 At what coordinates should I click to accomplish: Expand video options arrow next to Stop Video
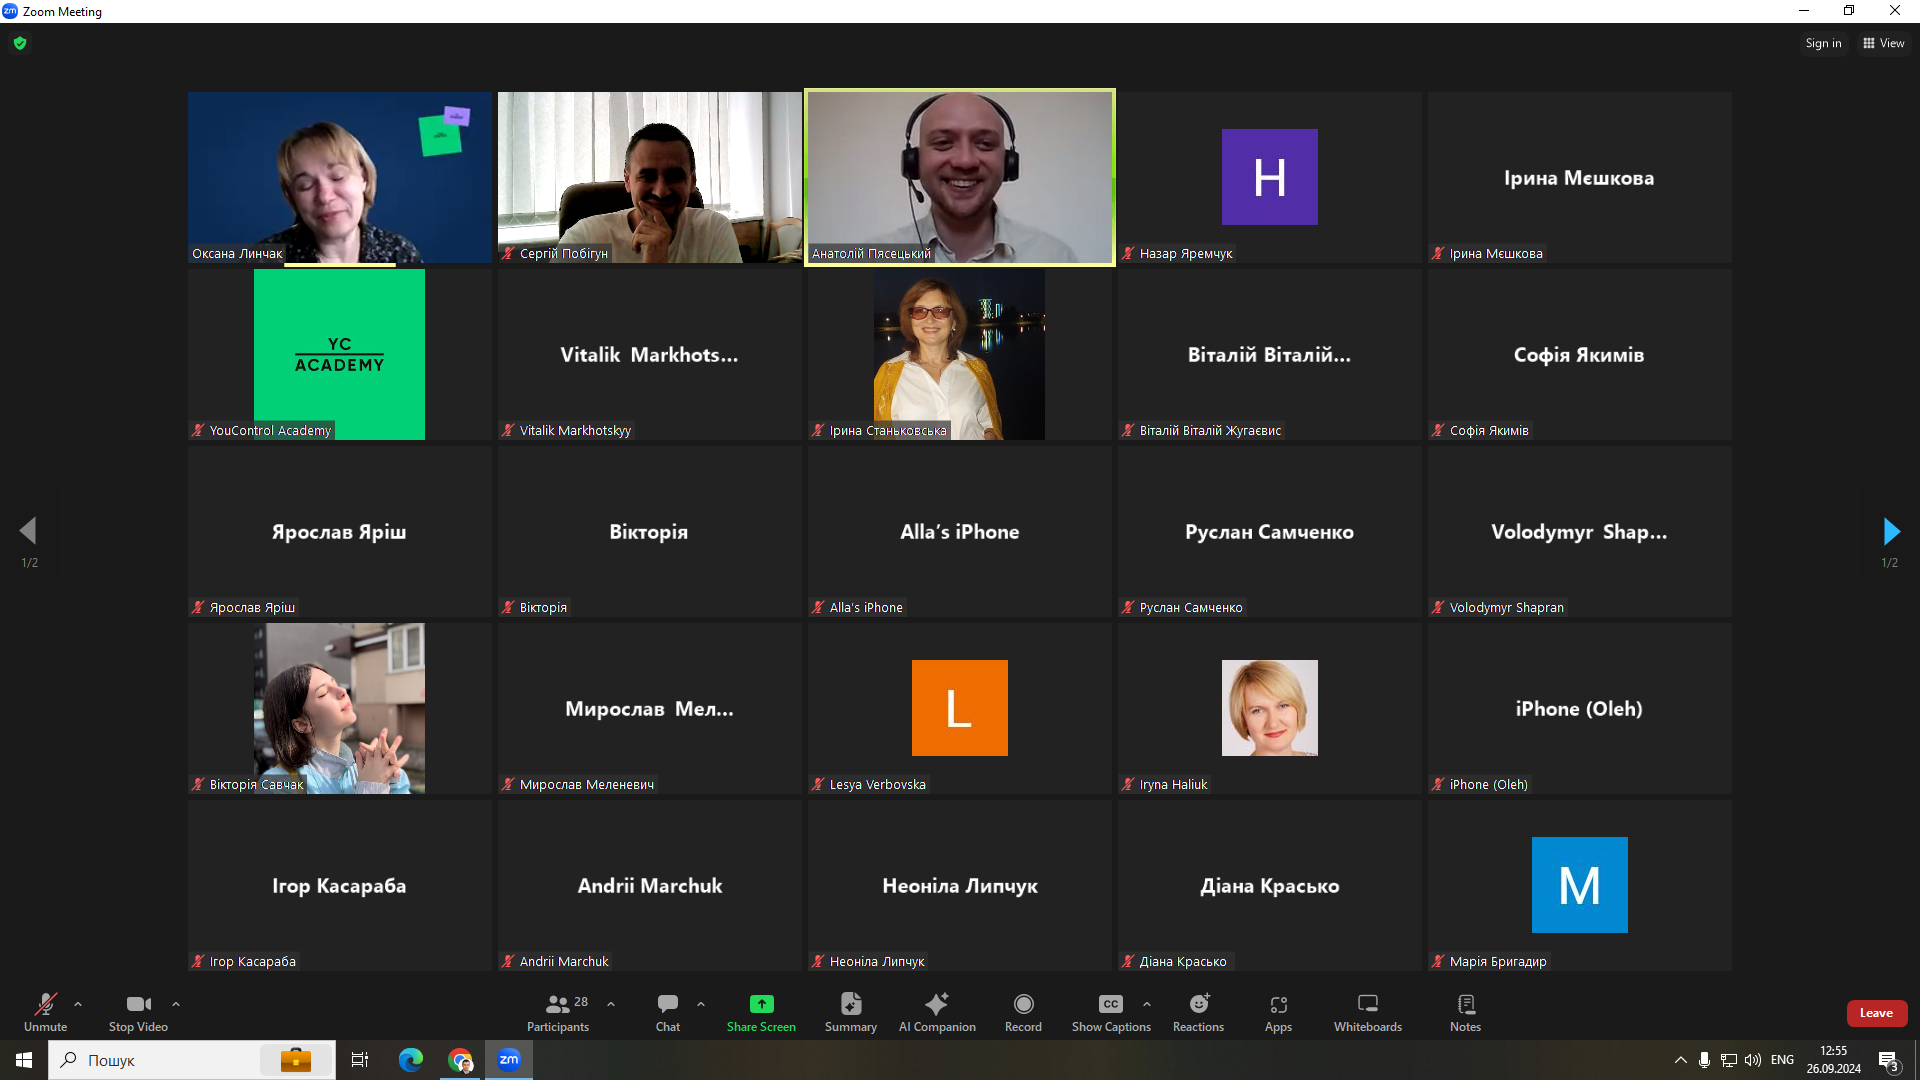tap(176, 1004)
